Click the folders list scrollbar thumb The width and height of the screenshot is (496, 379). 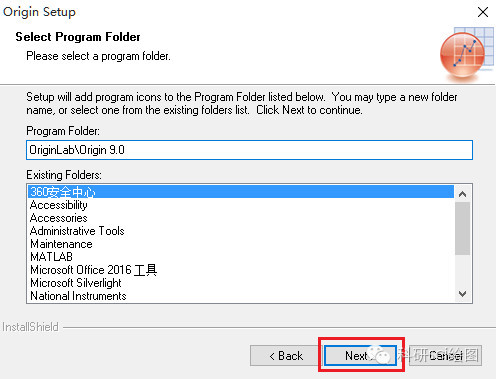(462, 228)
